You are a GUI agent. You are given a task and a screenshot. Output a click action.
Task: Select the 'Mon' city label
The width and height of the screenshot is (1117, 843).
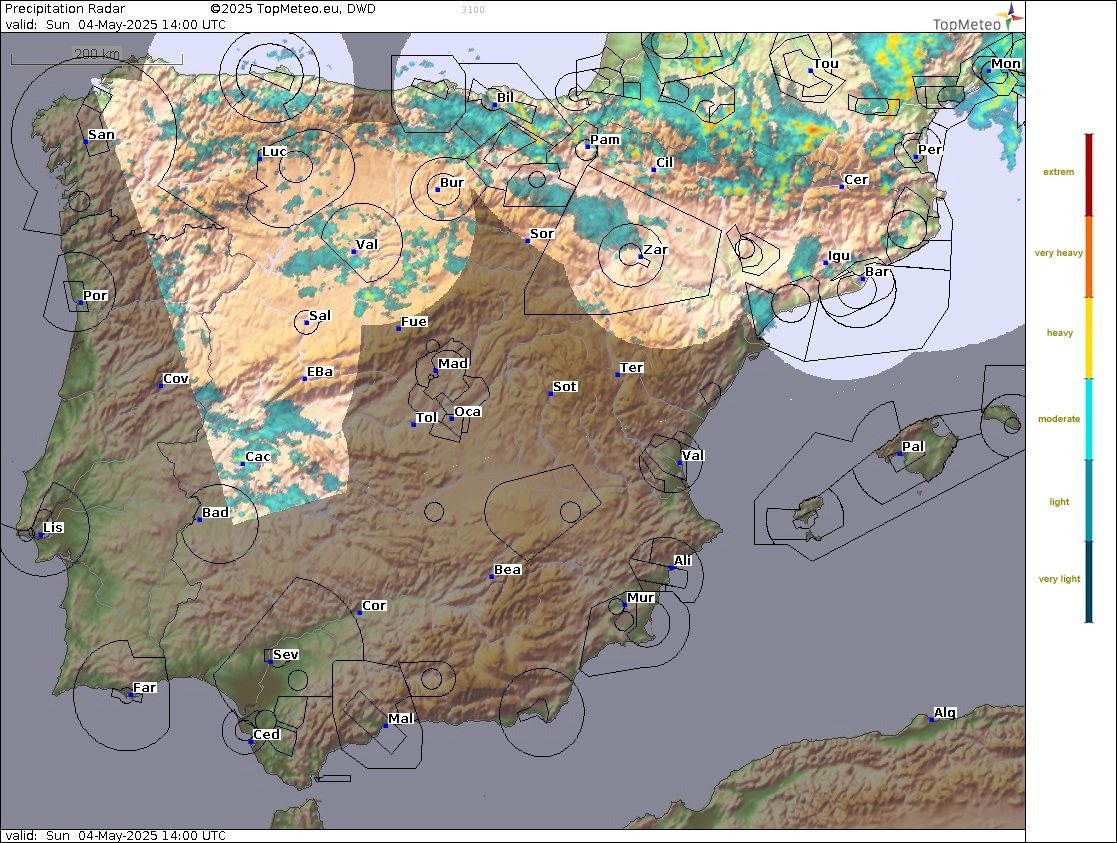(1006, 64)
